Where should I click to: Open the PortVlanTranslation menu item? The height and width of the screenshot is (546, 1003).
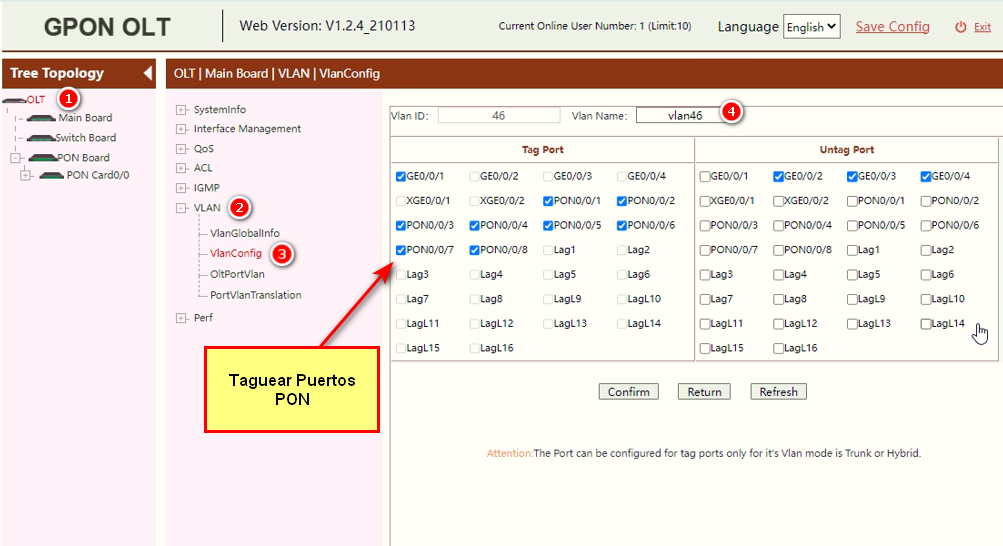[255, 295]
